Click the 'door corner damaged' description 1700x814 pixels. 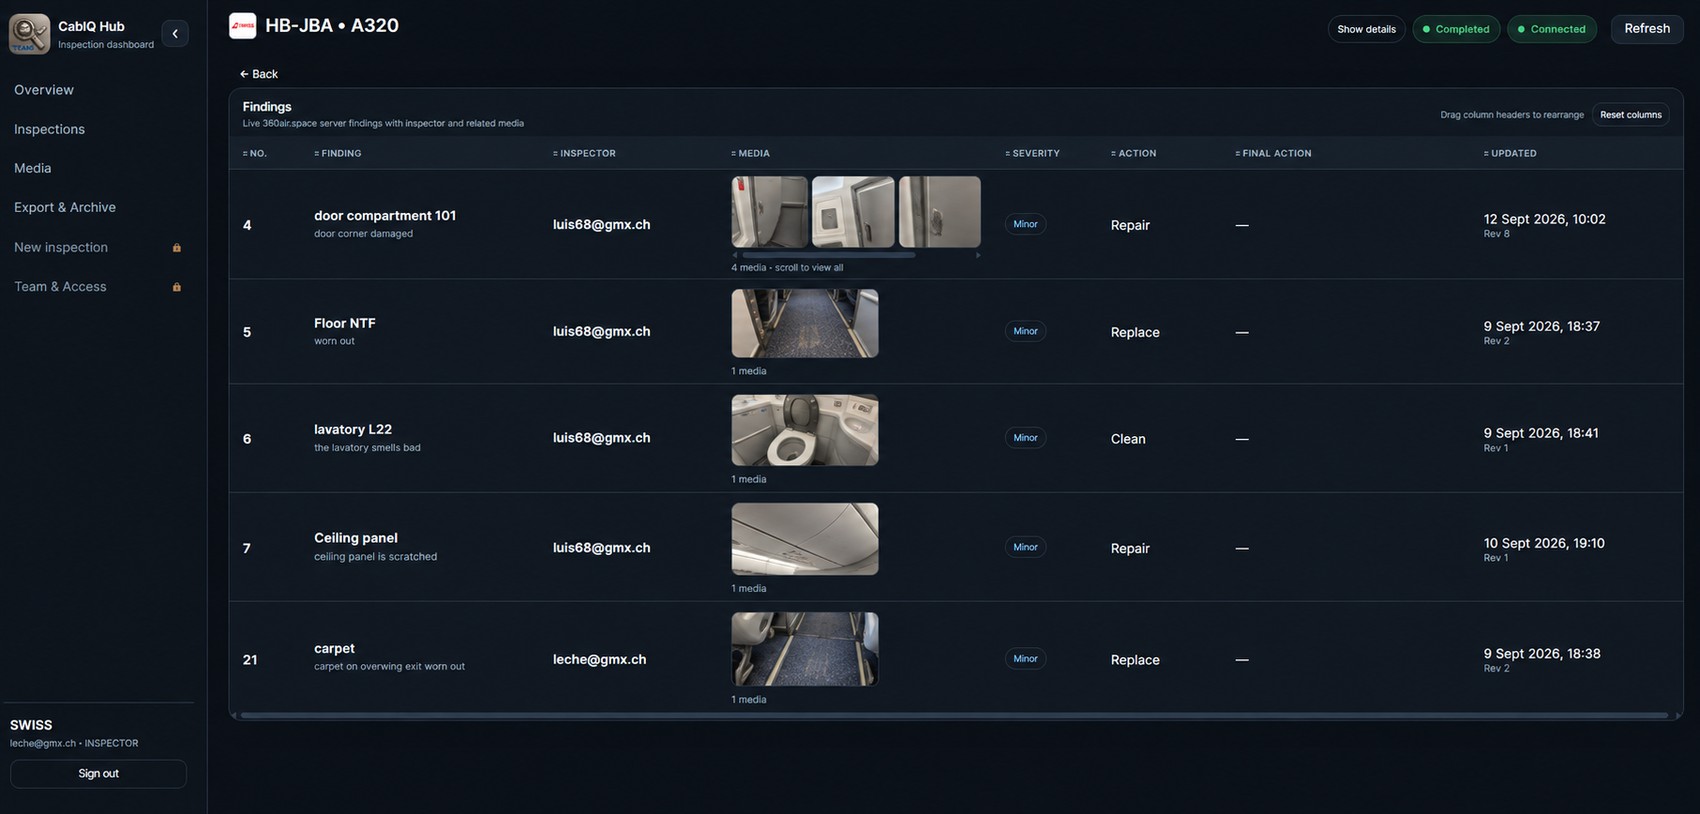click(363, 234)
